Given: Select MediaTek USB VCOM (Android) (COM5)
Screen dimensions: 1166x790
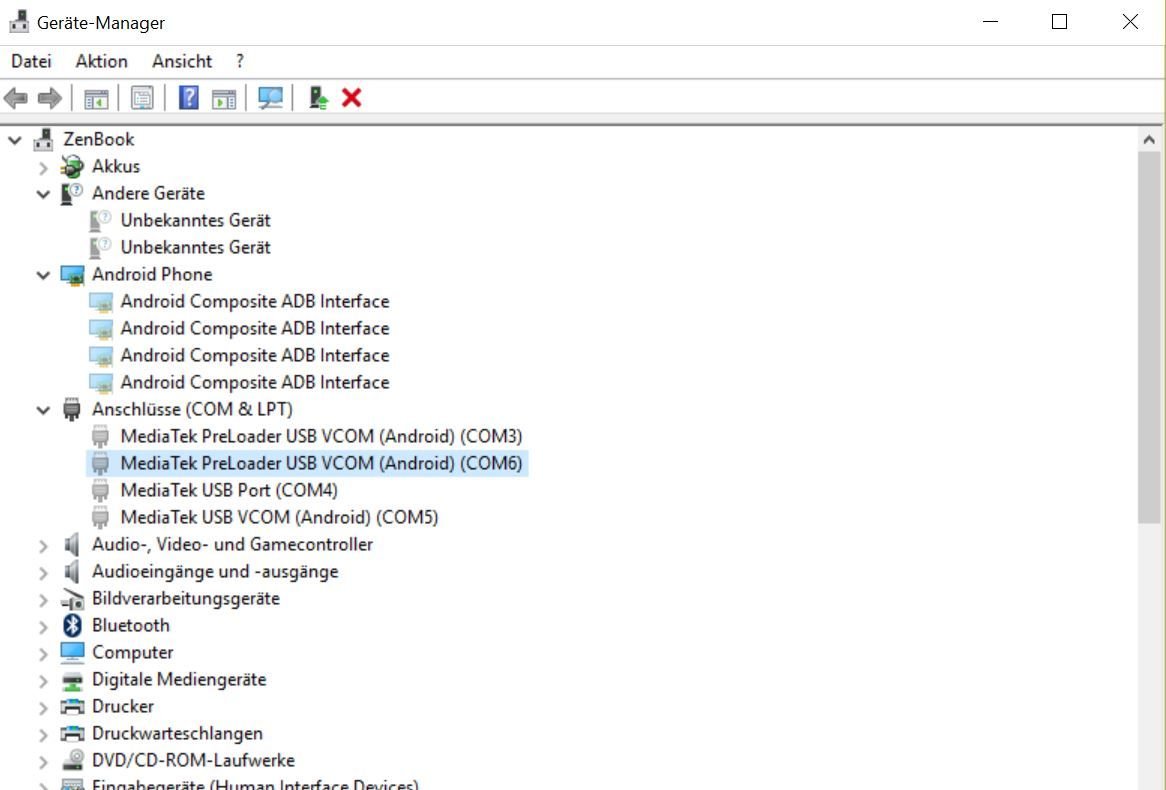Looking at the screenshot, I should point(279,517).
